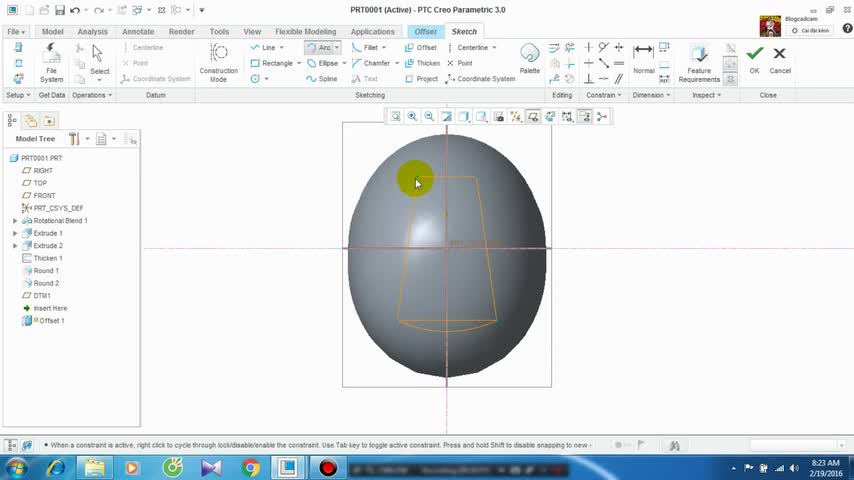Open the Inspect group dropdown
Image resolution: width=854 pixels, height=480 pixels.
coord(706,95)
